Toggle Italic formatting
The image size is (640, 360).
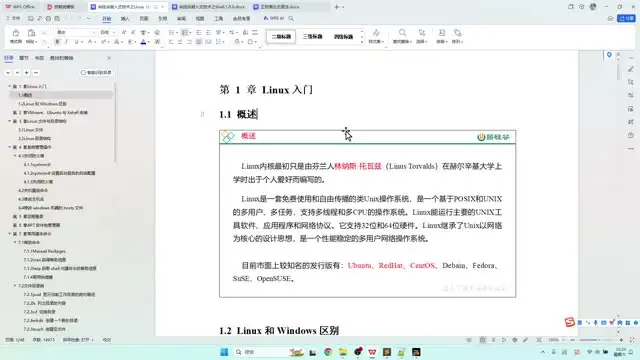67,42
